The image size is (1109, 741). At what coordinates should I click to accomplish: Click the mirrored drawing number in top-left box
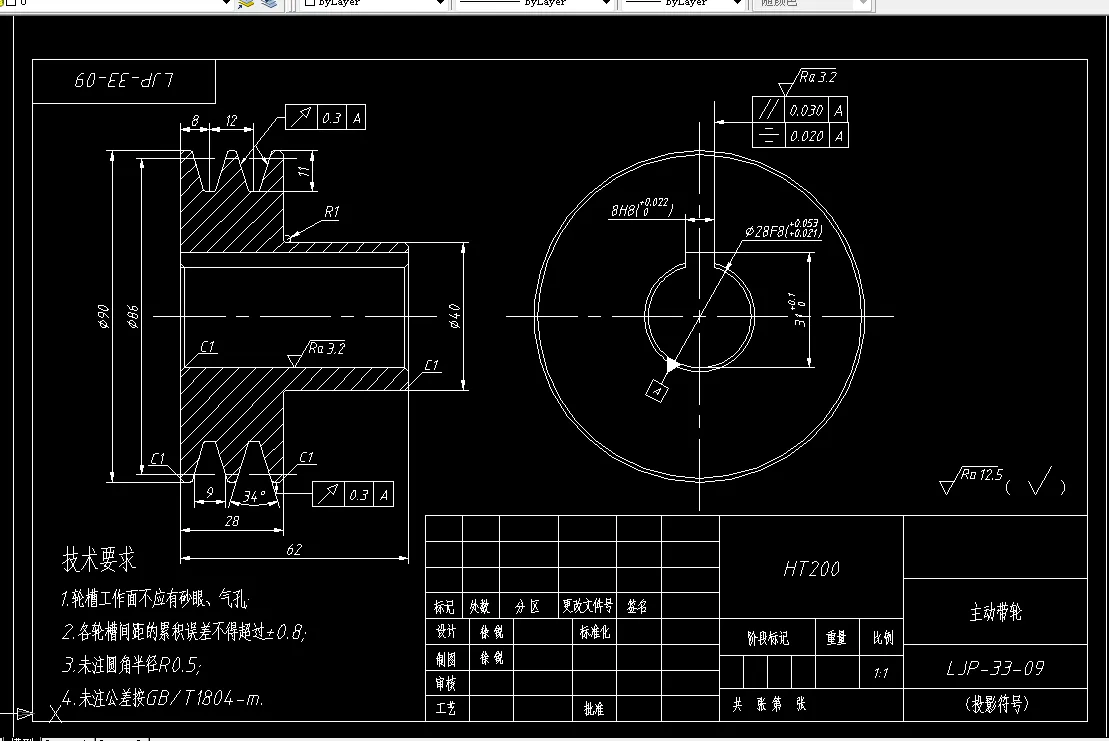124,81
